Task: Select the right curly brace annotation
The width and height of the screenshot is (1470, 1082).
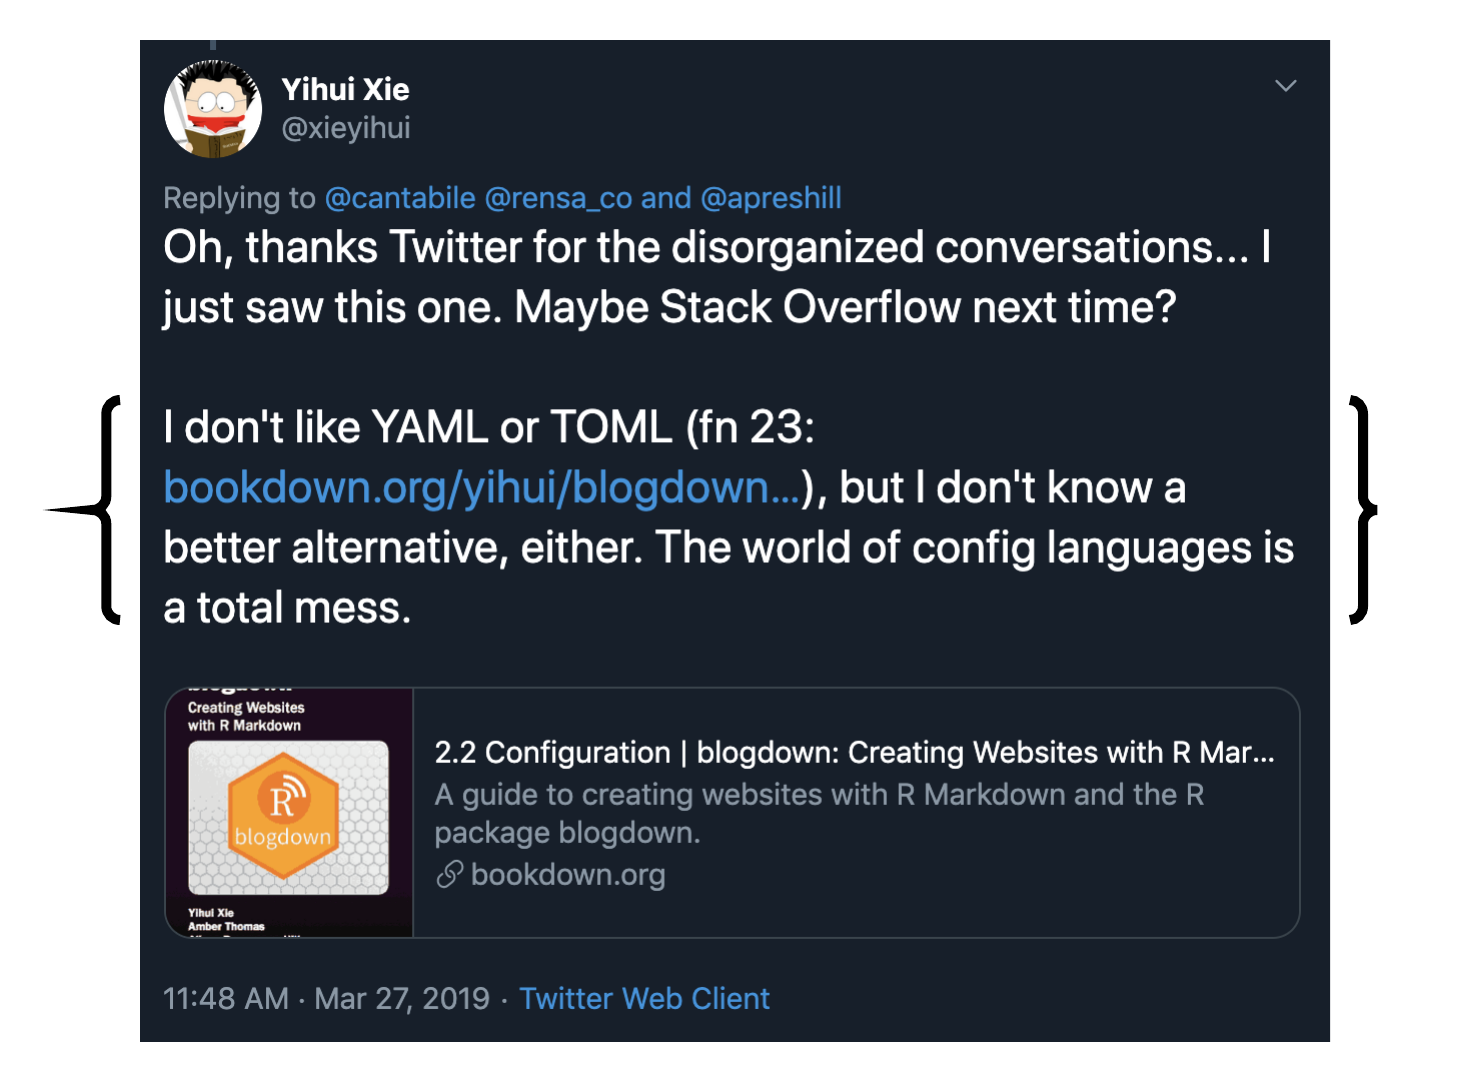Action: 1363,510
